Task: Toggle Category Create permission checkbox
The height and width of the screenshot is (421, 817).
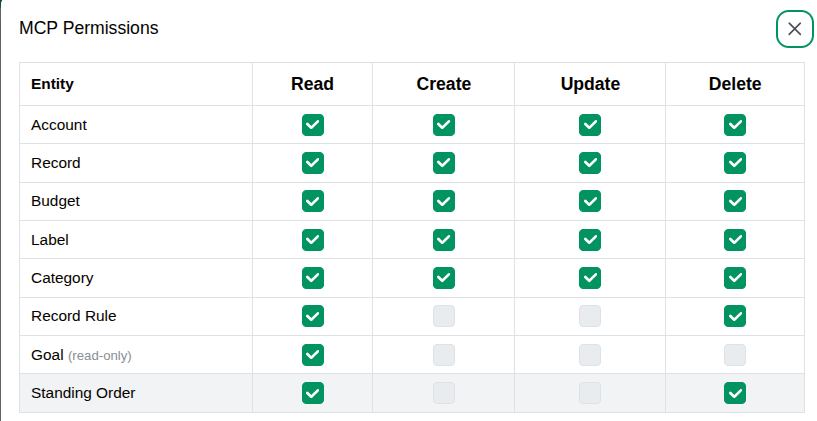Action: click(x=444, y=278)
